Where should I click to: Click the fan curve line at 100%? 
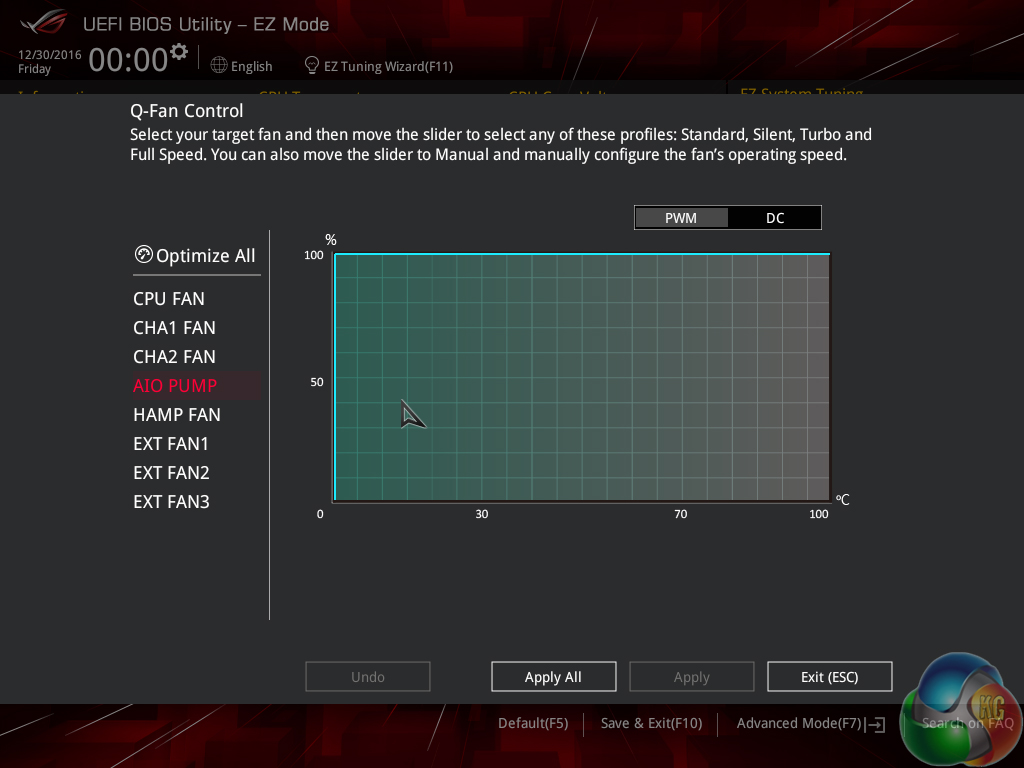pyautogui.click(x=582, y=253)
